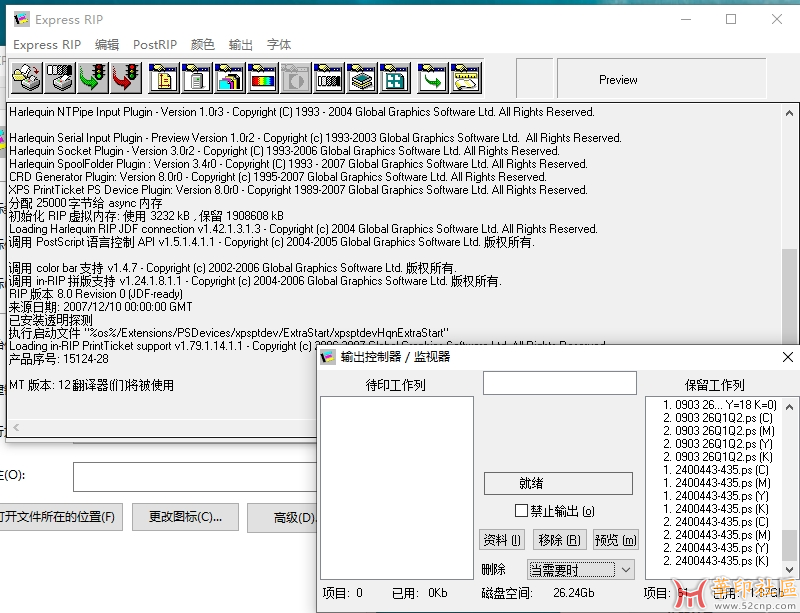
Task: Start inputs with green-arrow traffic light icon
Action: tap(94, 78)
